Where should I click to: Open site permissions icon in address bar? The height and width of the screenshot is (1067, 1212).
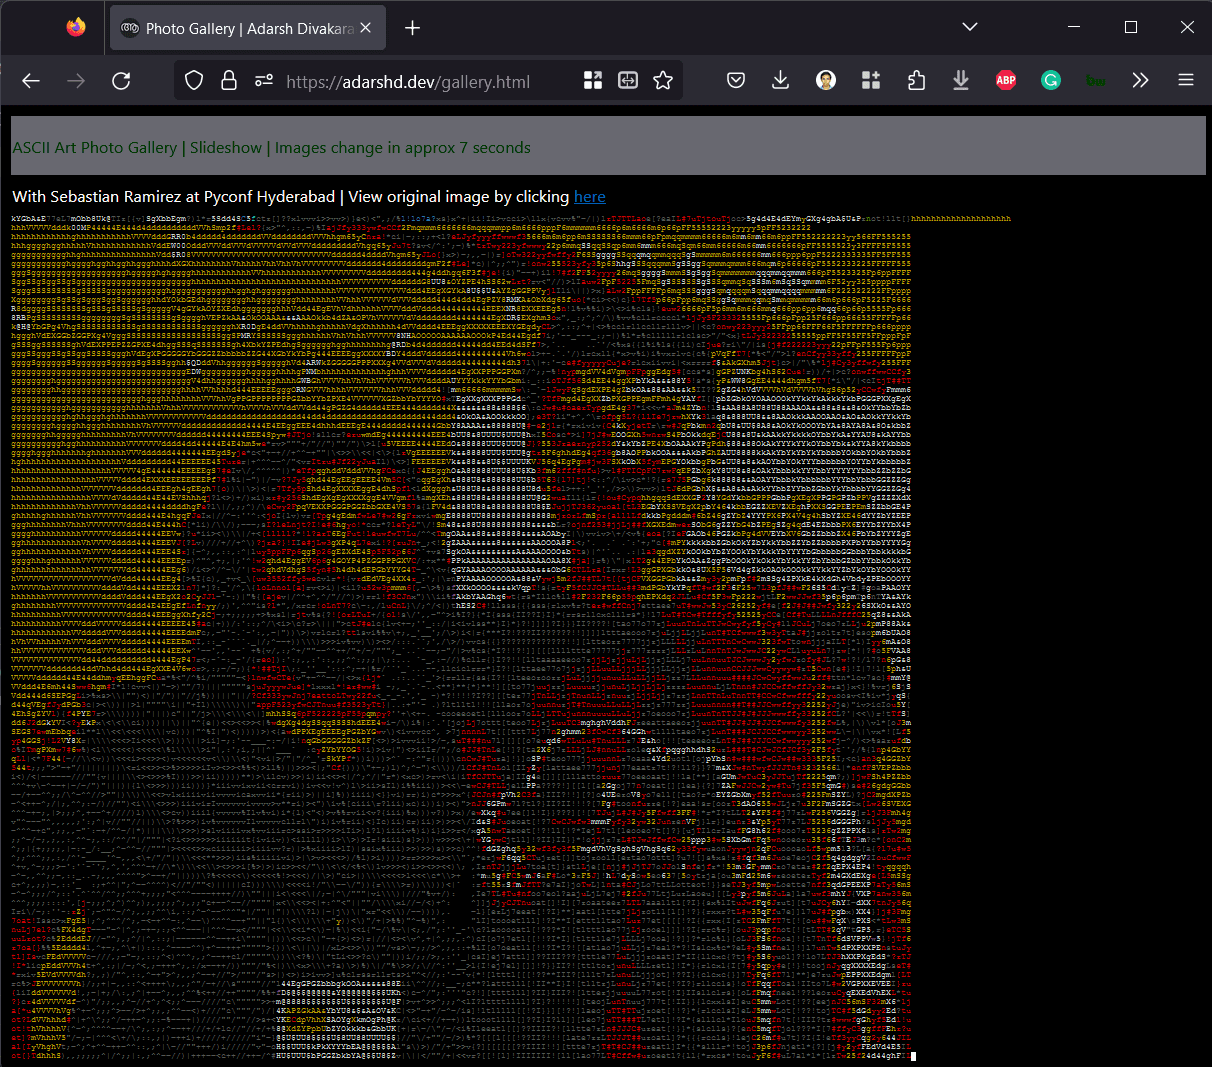263,81
